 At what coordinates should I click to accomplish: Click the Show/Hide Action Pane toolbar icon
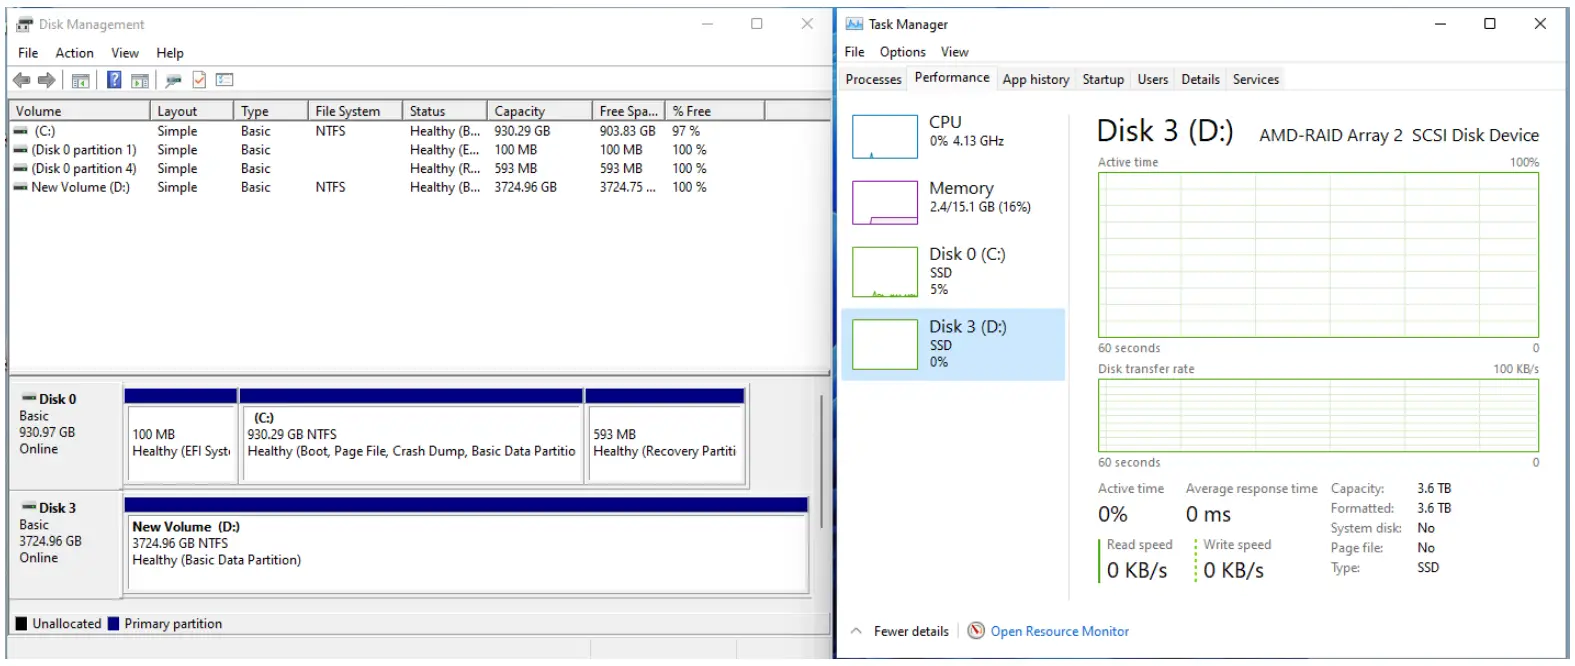[140, 80]
